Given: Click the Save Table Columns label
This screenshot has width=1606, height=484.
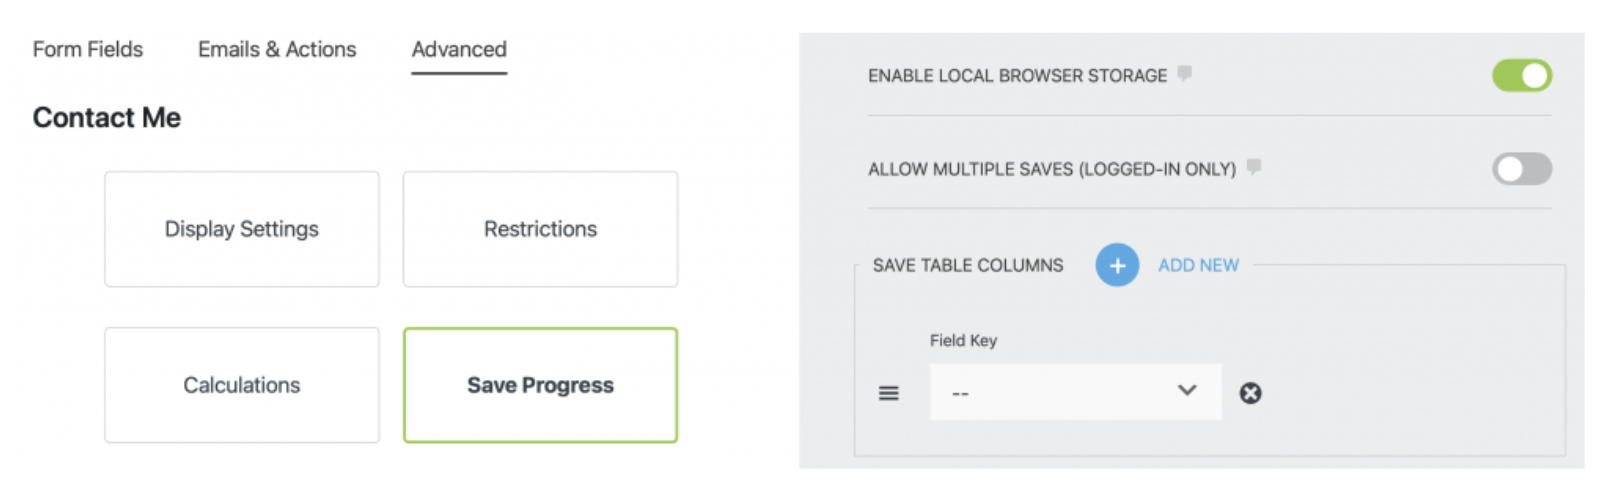Looking at the screenshot, I should coord(967,265).
